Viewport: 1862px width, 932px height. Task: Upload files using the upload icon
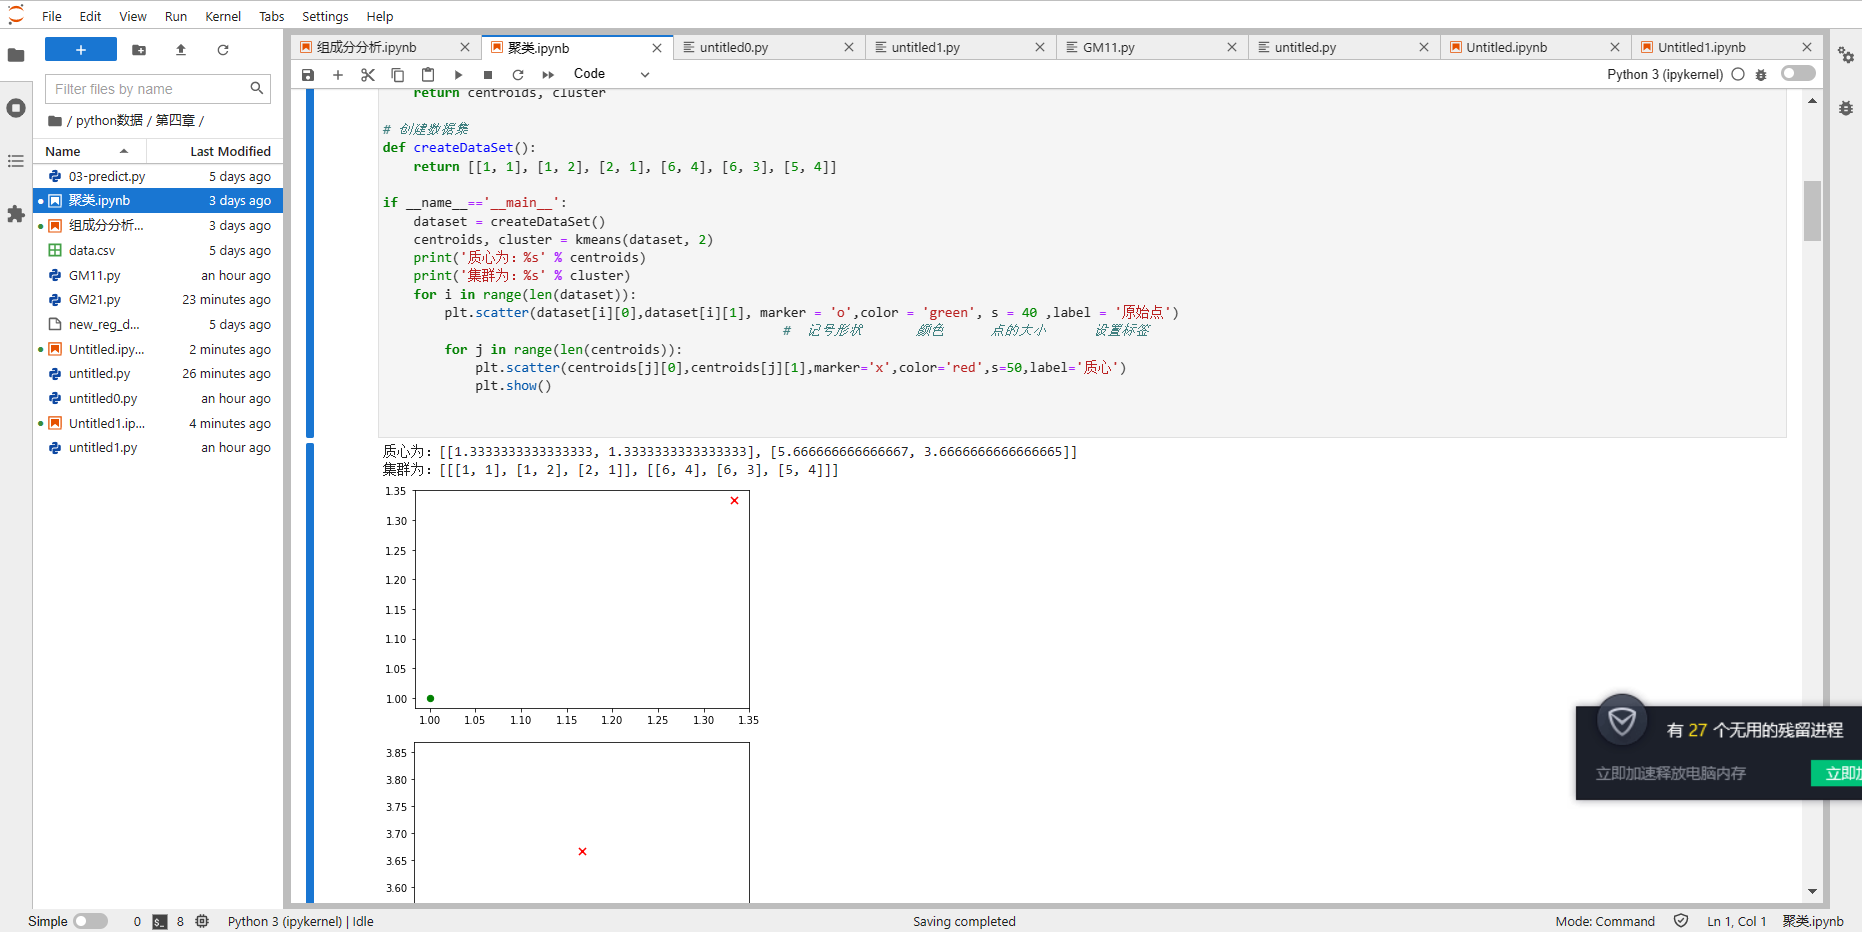coord(181,50)
